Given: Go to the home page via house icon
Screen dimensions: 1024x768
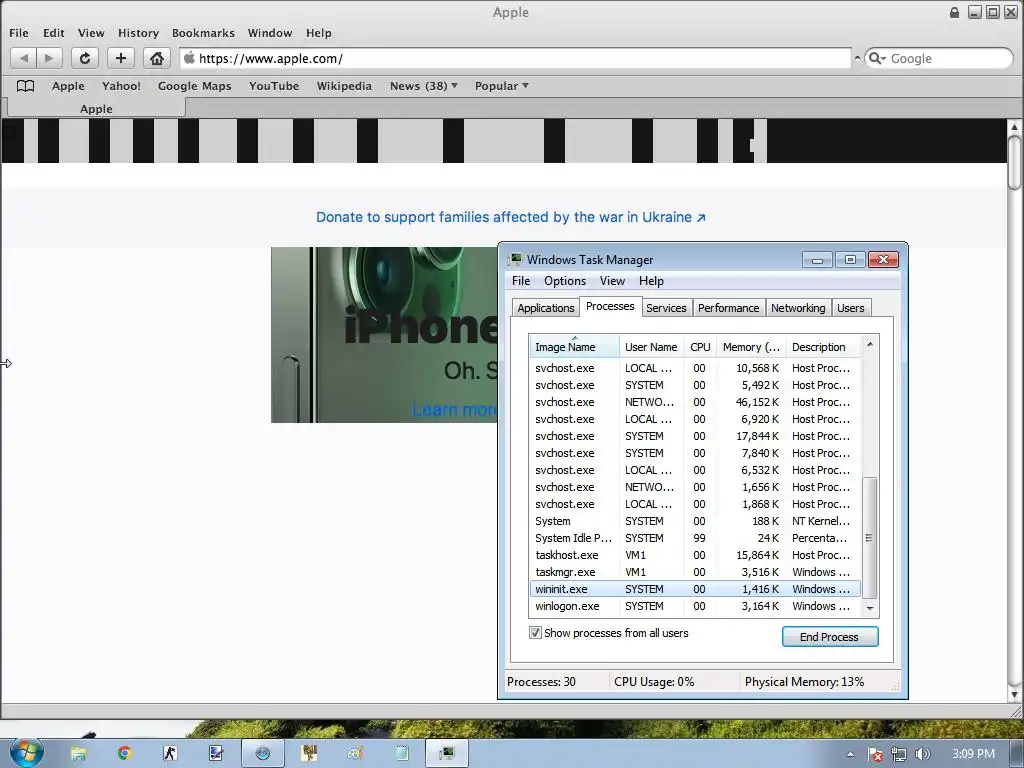Looking at the screenshot, I should [x=156, y=58].
